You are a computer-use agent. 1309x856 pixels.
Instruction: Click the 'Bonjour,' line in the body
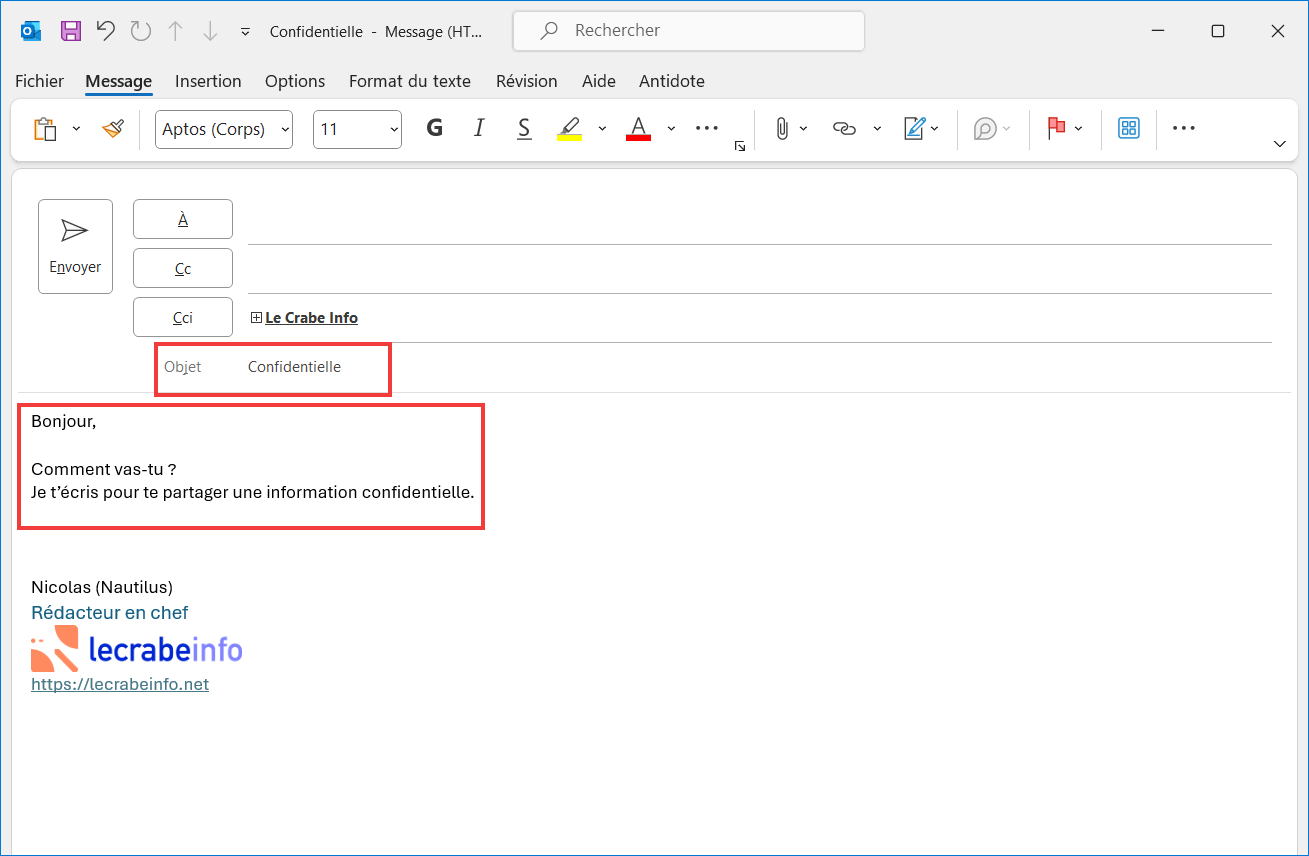[x=64, y=421]
